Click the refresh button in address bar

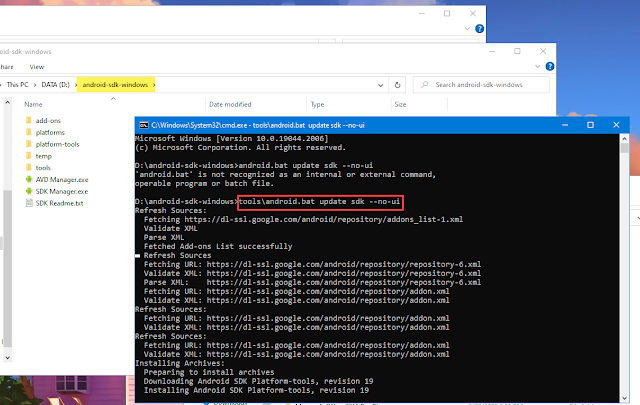[397, 85]
